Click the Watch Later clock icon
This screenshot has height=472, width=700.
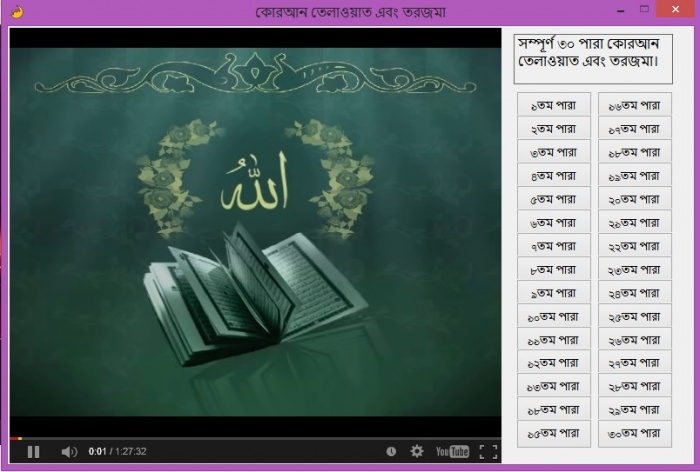[391, 451]
